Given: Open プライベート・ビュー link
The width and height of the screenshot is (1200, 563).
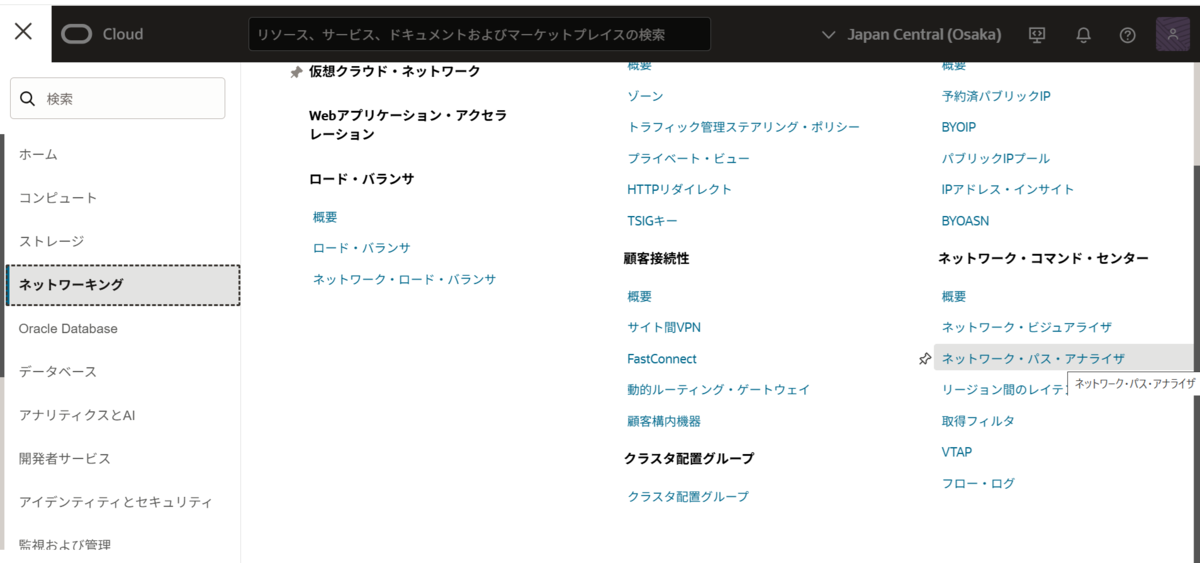Looking at the screenshot, I should 688,158.
